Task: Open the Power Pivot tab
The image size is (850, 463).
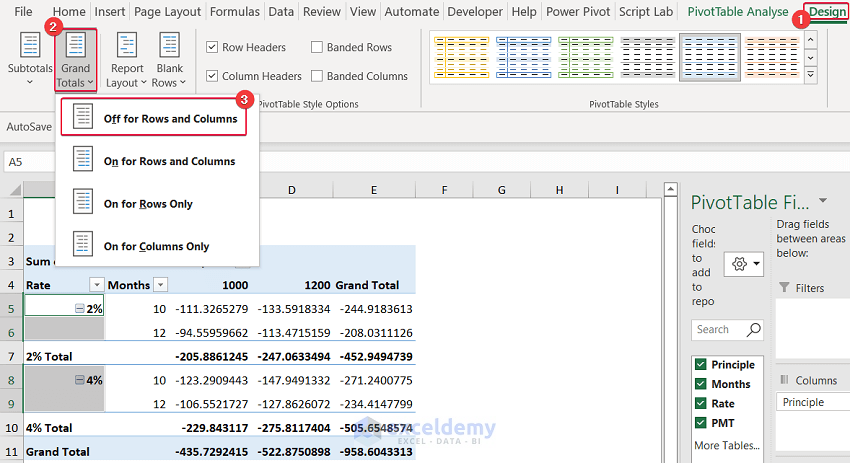Action: tap(578, 11)
